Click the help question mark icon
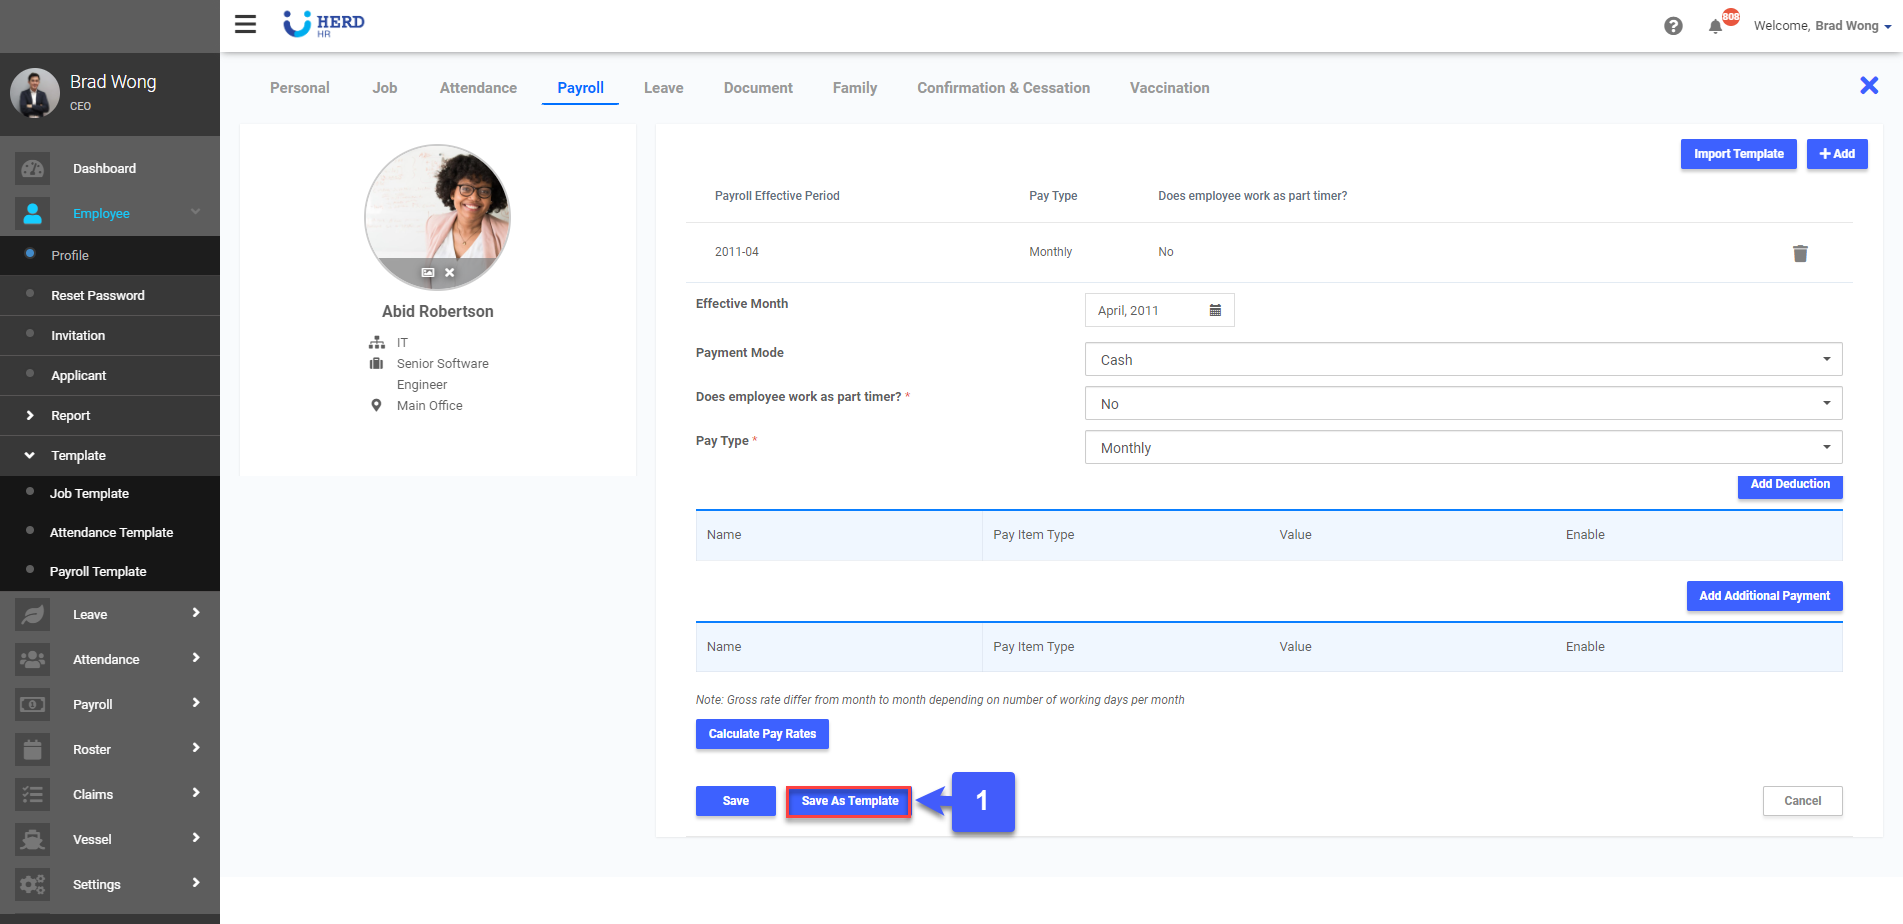 click(1675, 26)
